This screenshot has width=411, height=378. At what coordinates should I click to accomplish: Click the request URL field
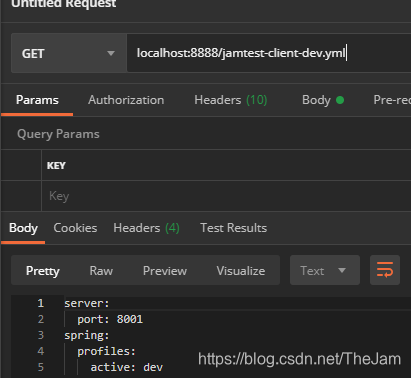[269, 53]
